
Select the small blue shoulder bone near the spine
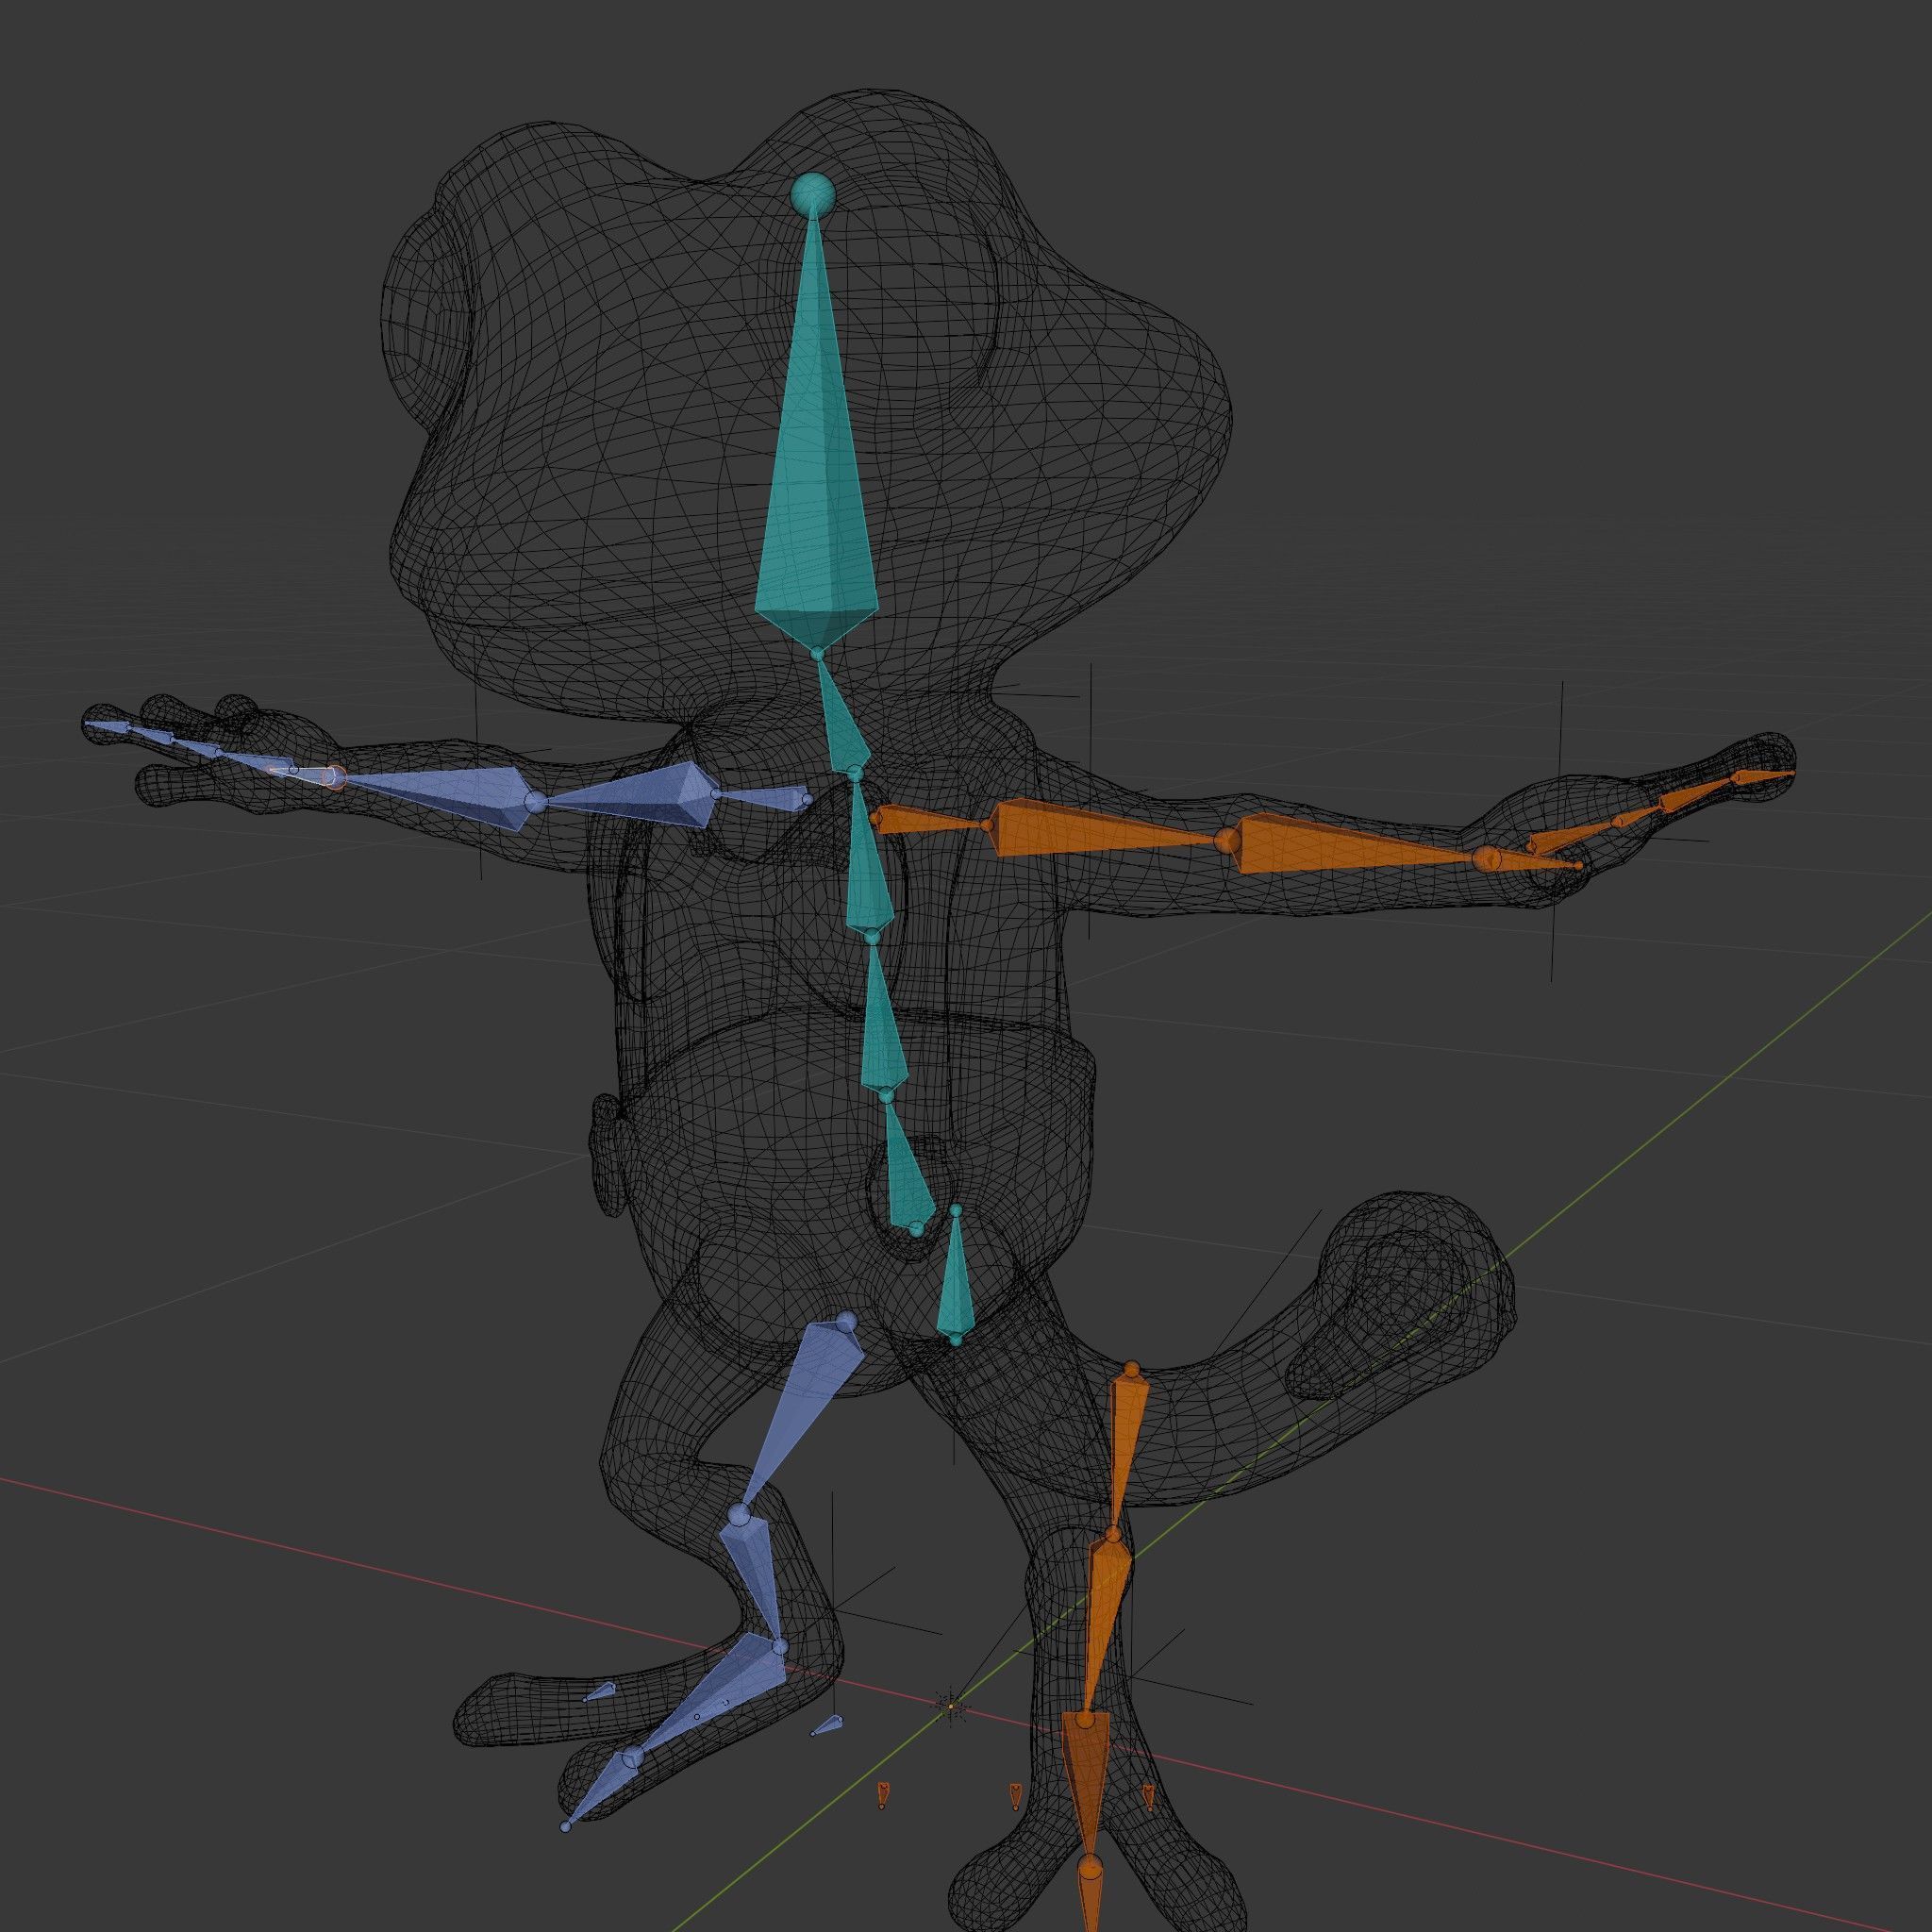762,796
